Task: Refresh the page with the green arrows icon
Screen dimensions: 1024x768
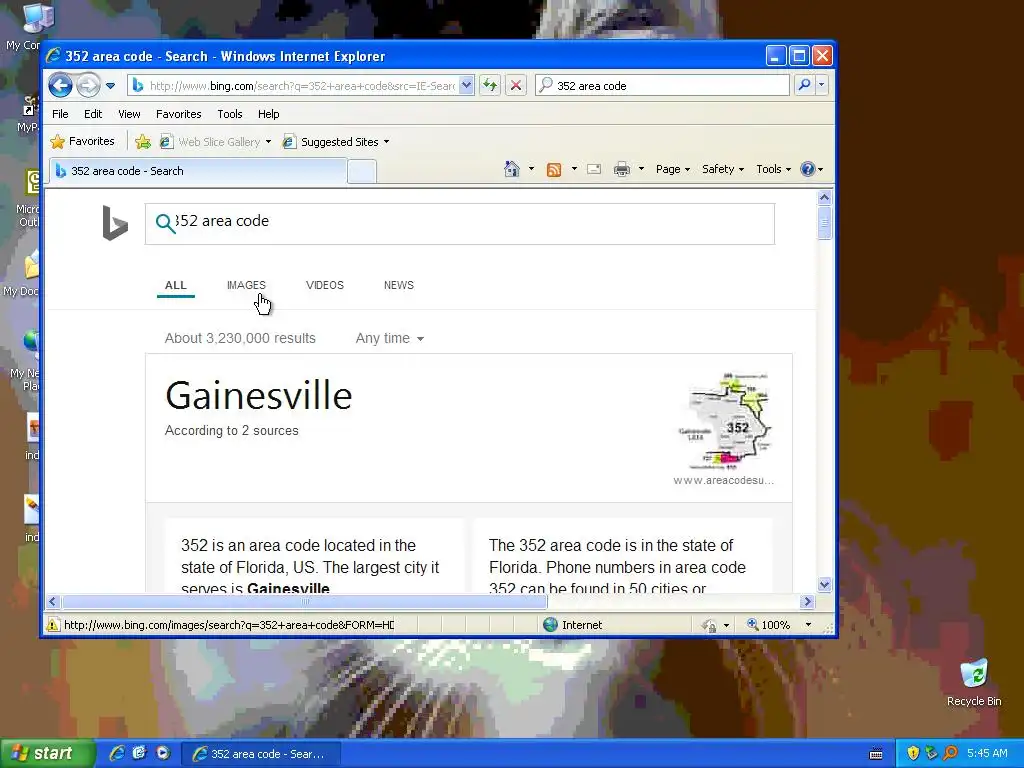Action: [490, 86]
